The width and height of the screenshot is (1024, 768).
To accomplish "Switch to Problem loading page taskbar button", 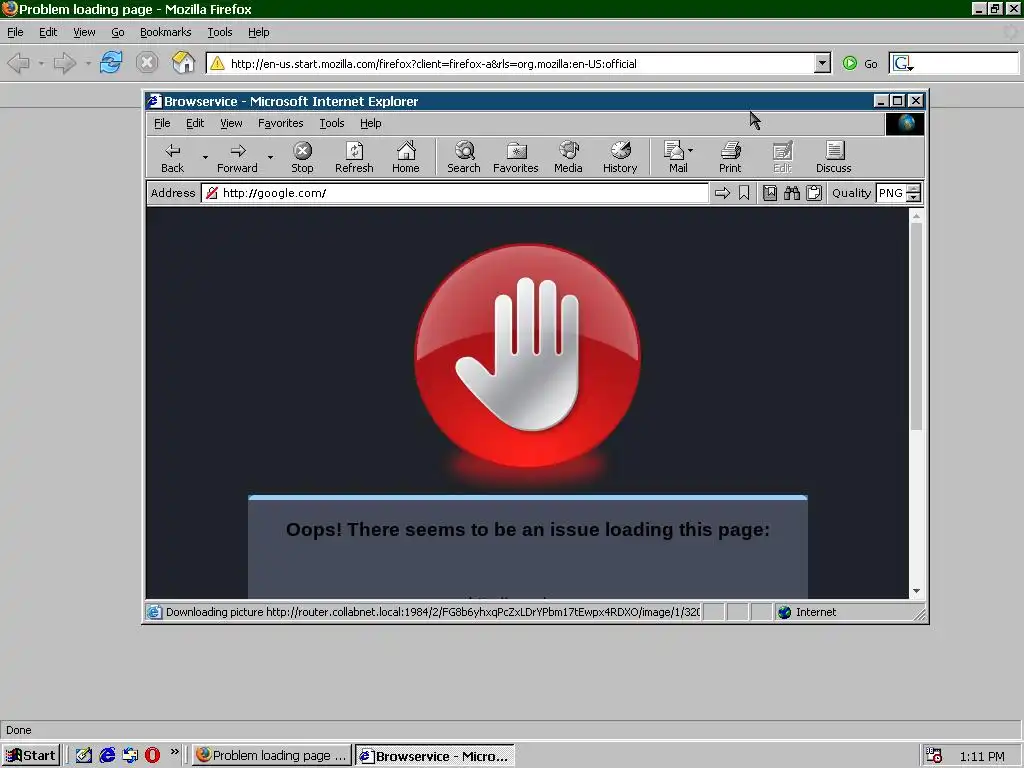I will (x=272, y=756).
